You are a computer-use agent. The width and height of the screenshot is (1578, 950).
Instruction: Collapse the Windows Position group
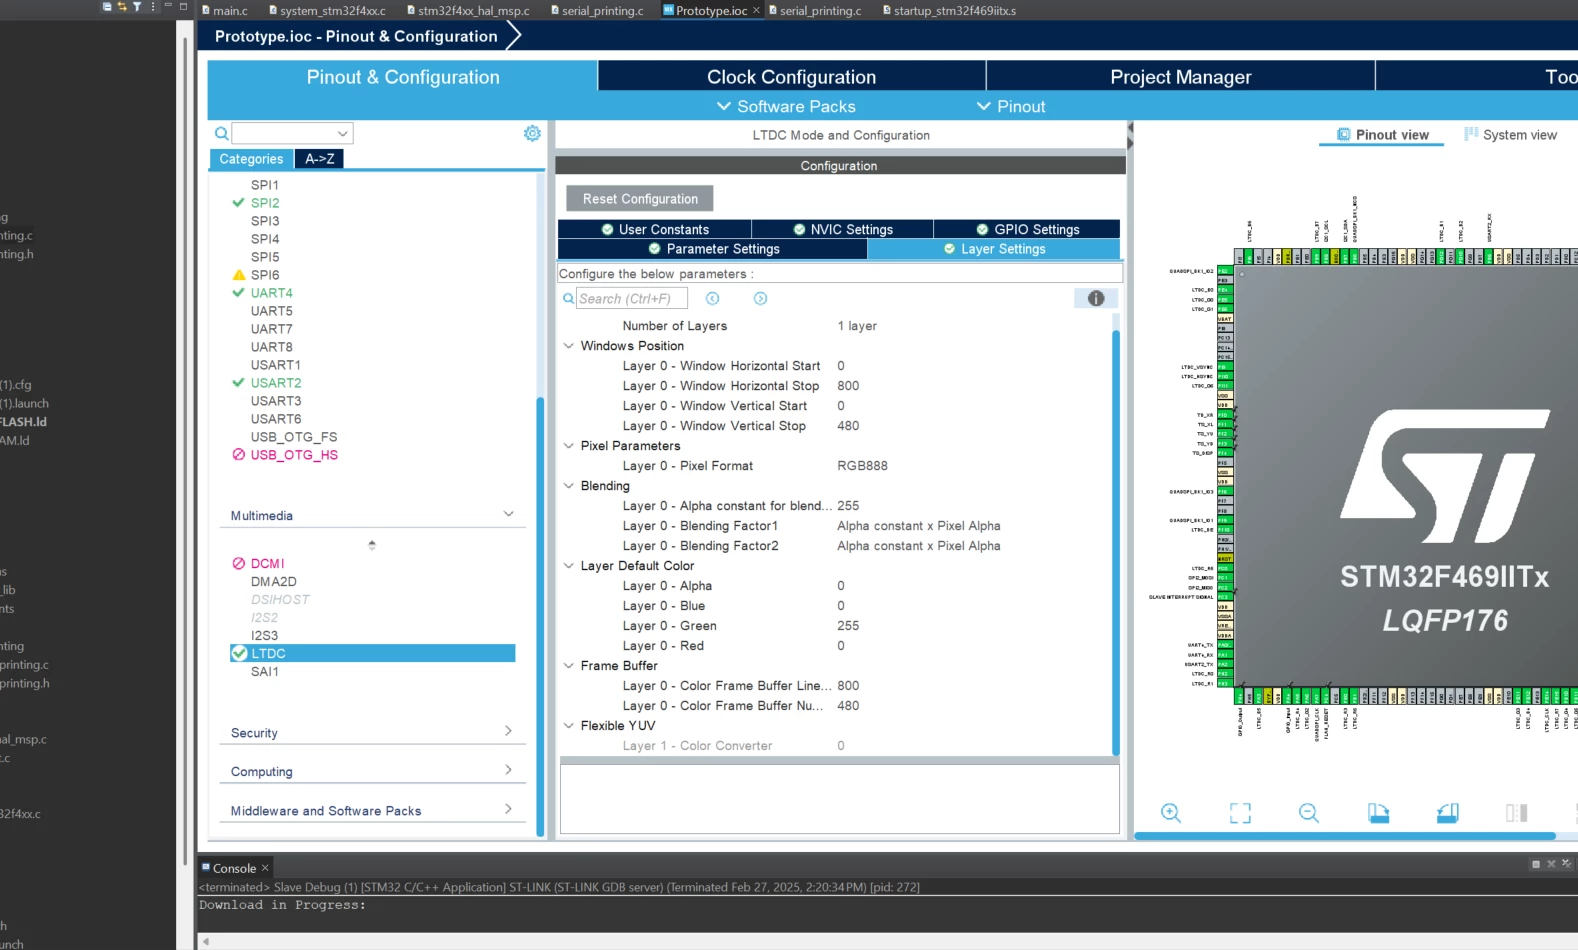(x=569, y=346)
